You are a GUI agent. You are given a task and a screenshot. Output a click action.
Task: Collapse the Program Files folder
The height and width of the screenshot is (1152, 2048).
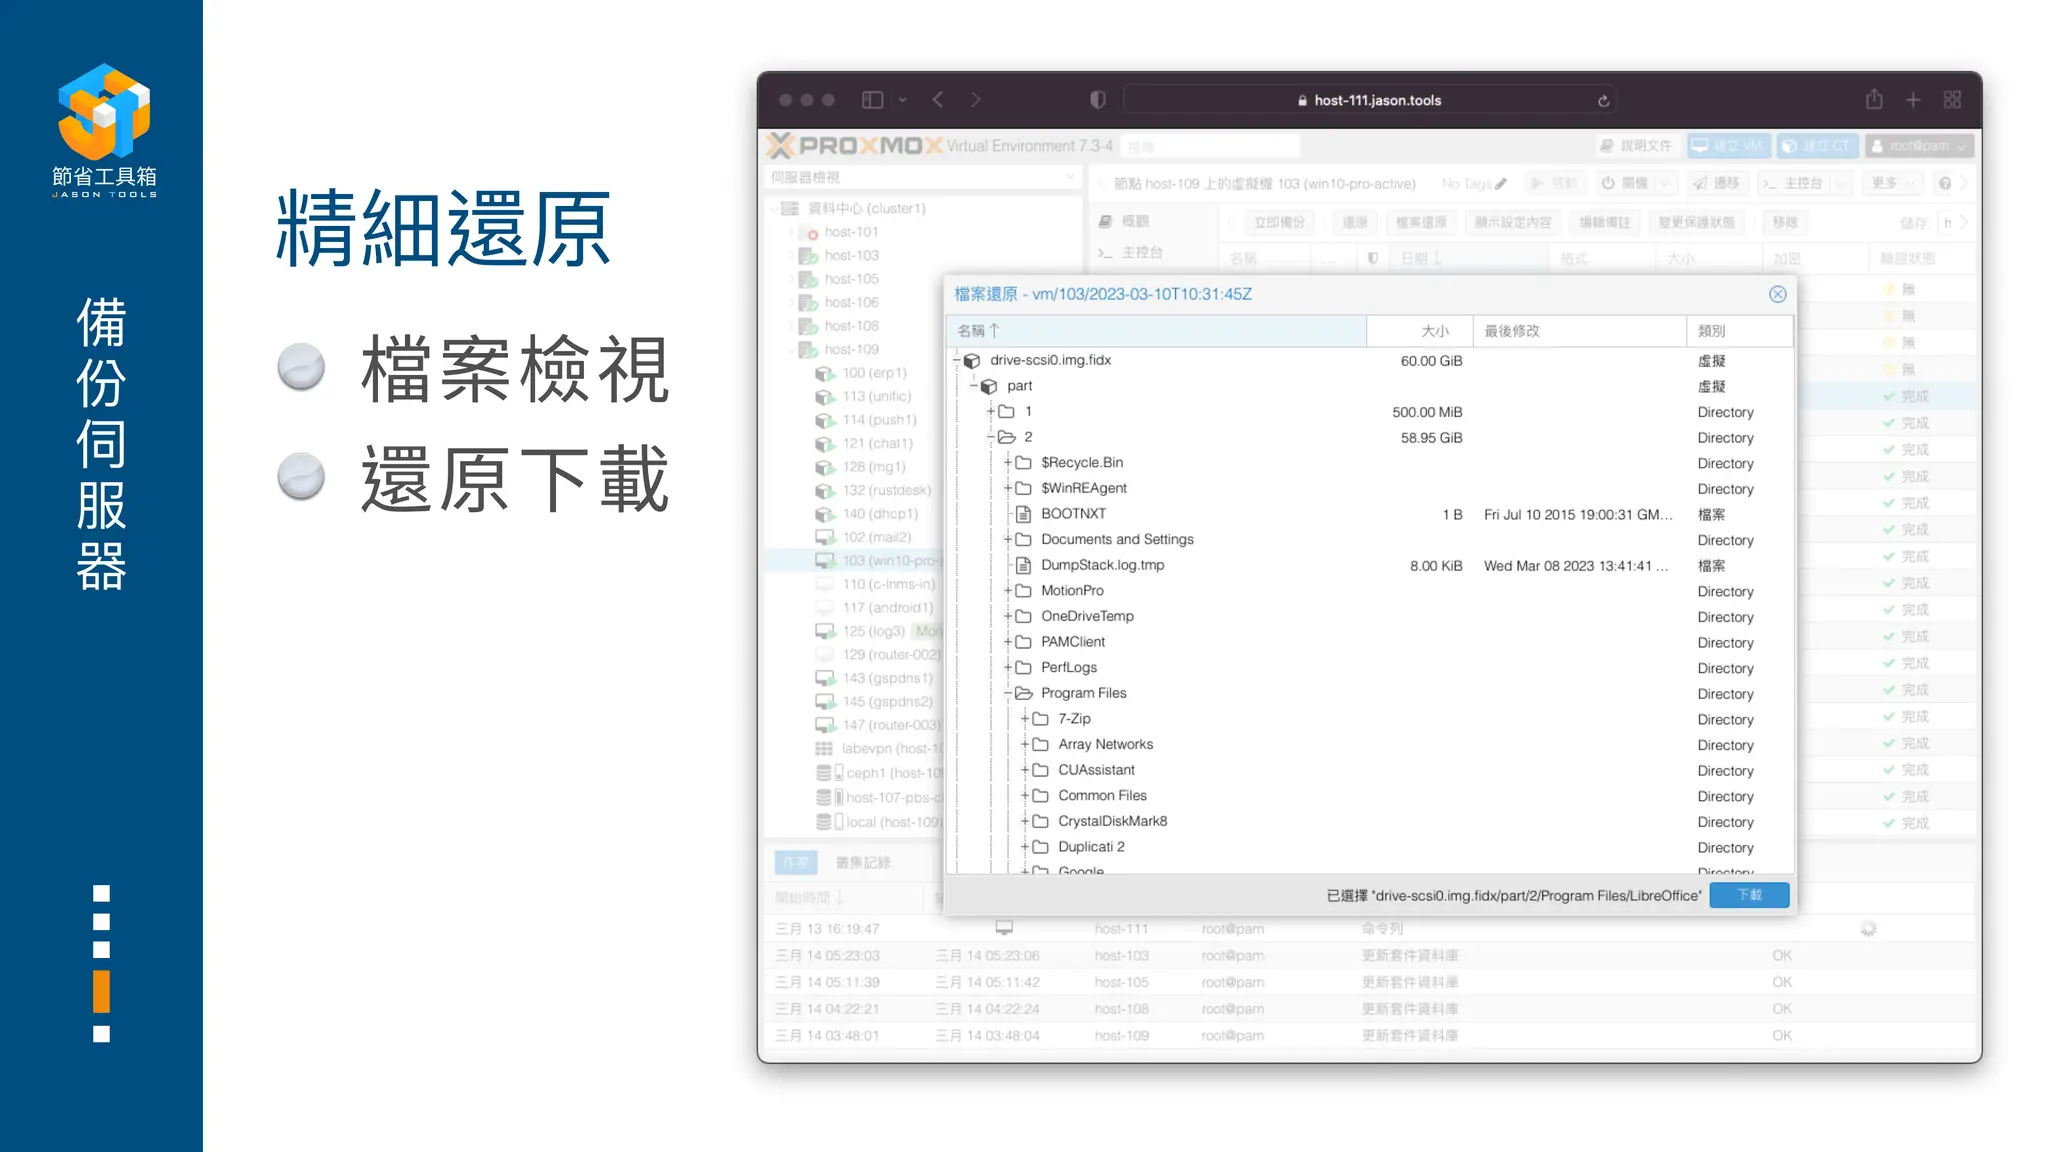coord(1008,693)
